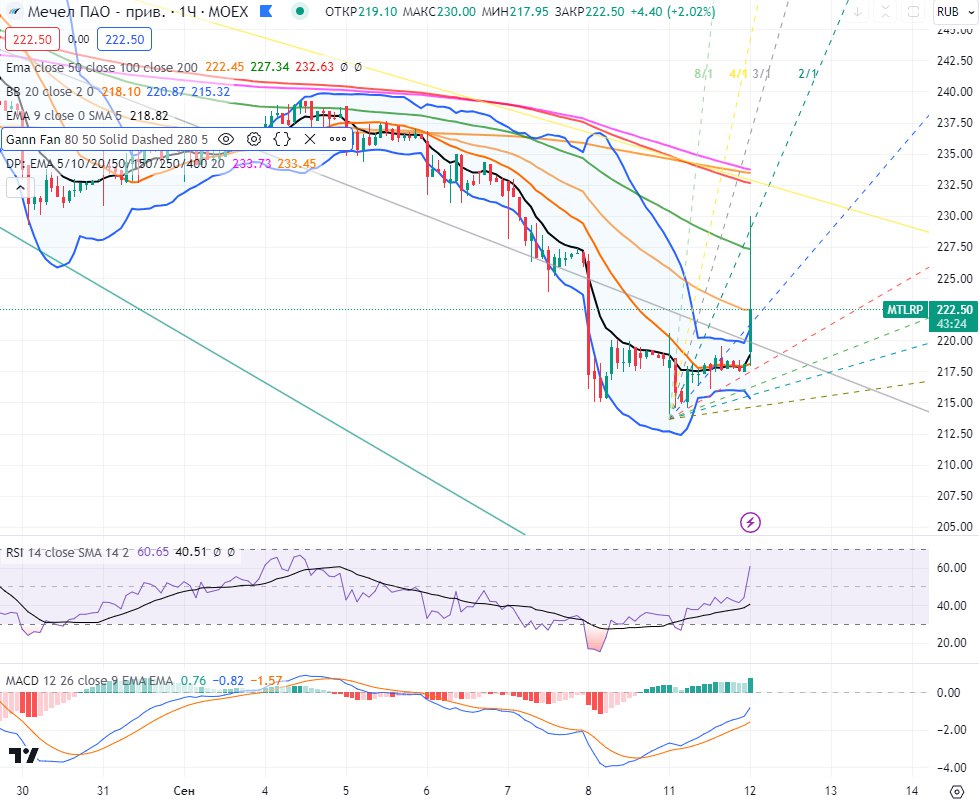Screen dimensions: 979x803
Task: Hide the Gann Fan indicator with eye icon
Action: tap(226, 139)
